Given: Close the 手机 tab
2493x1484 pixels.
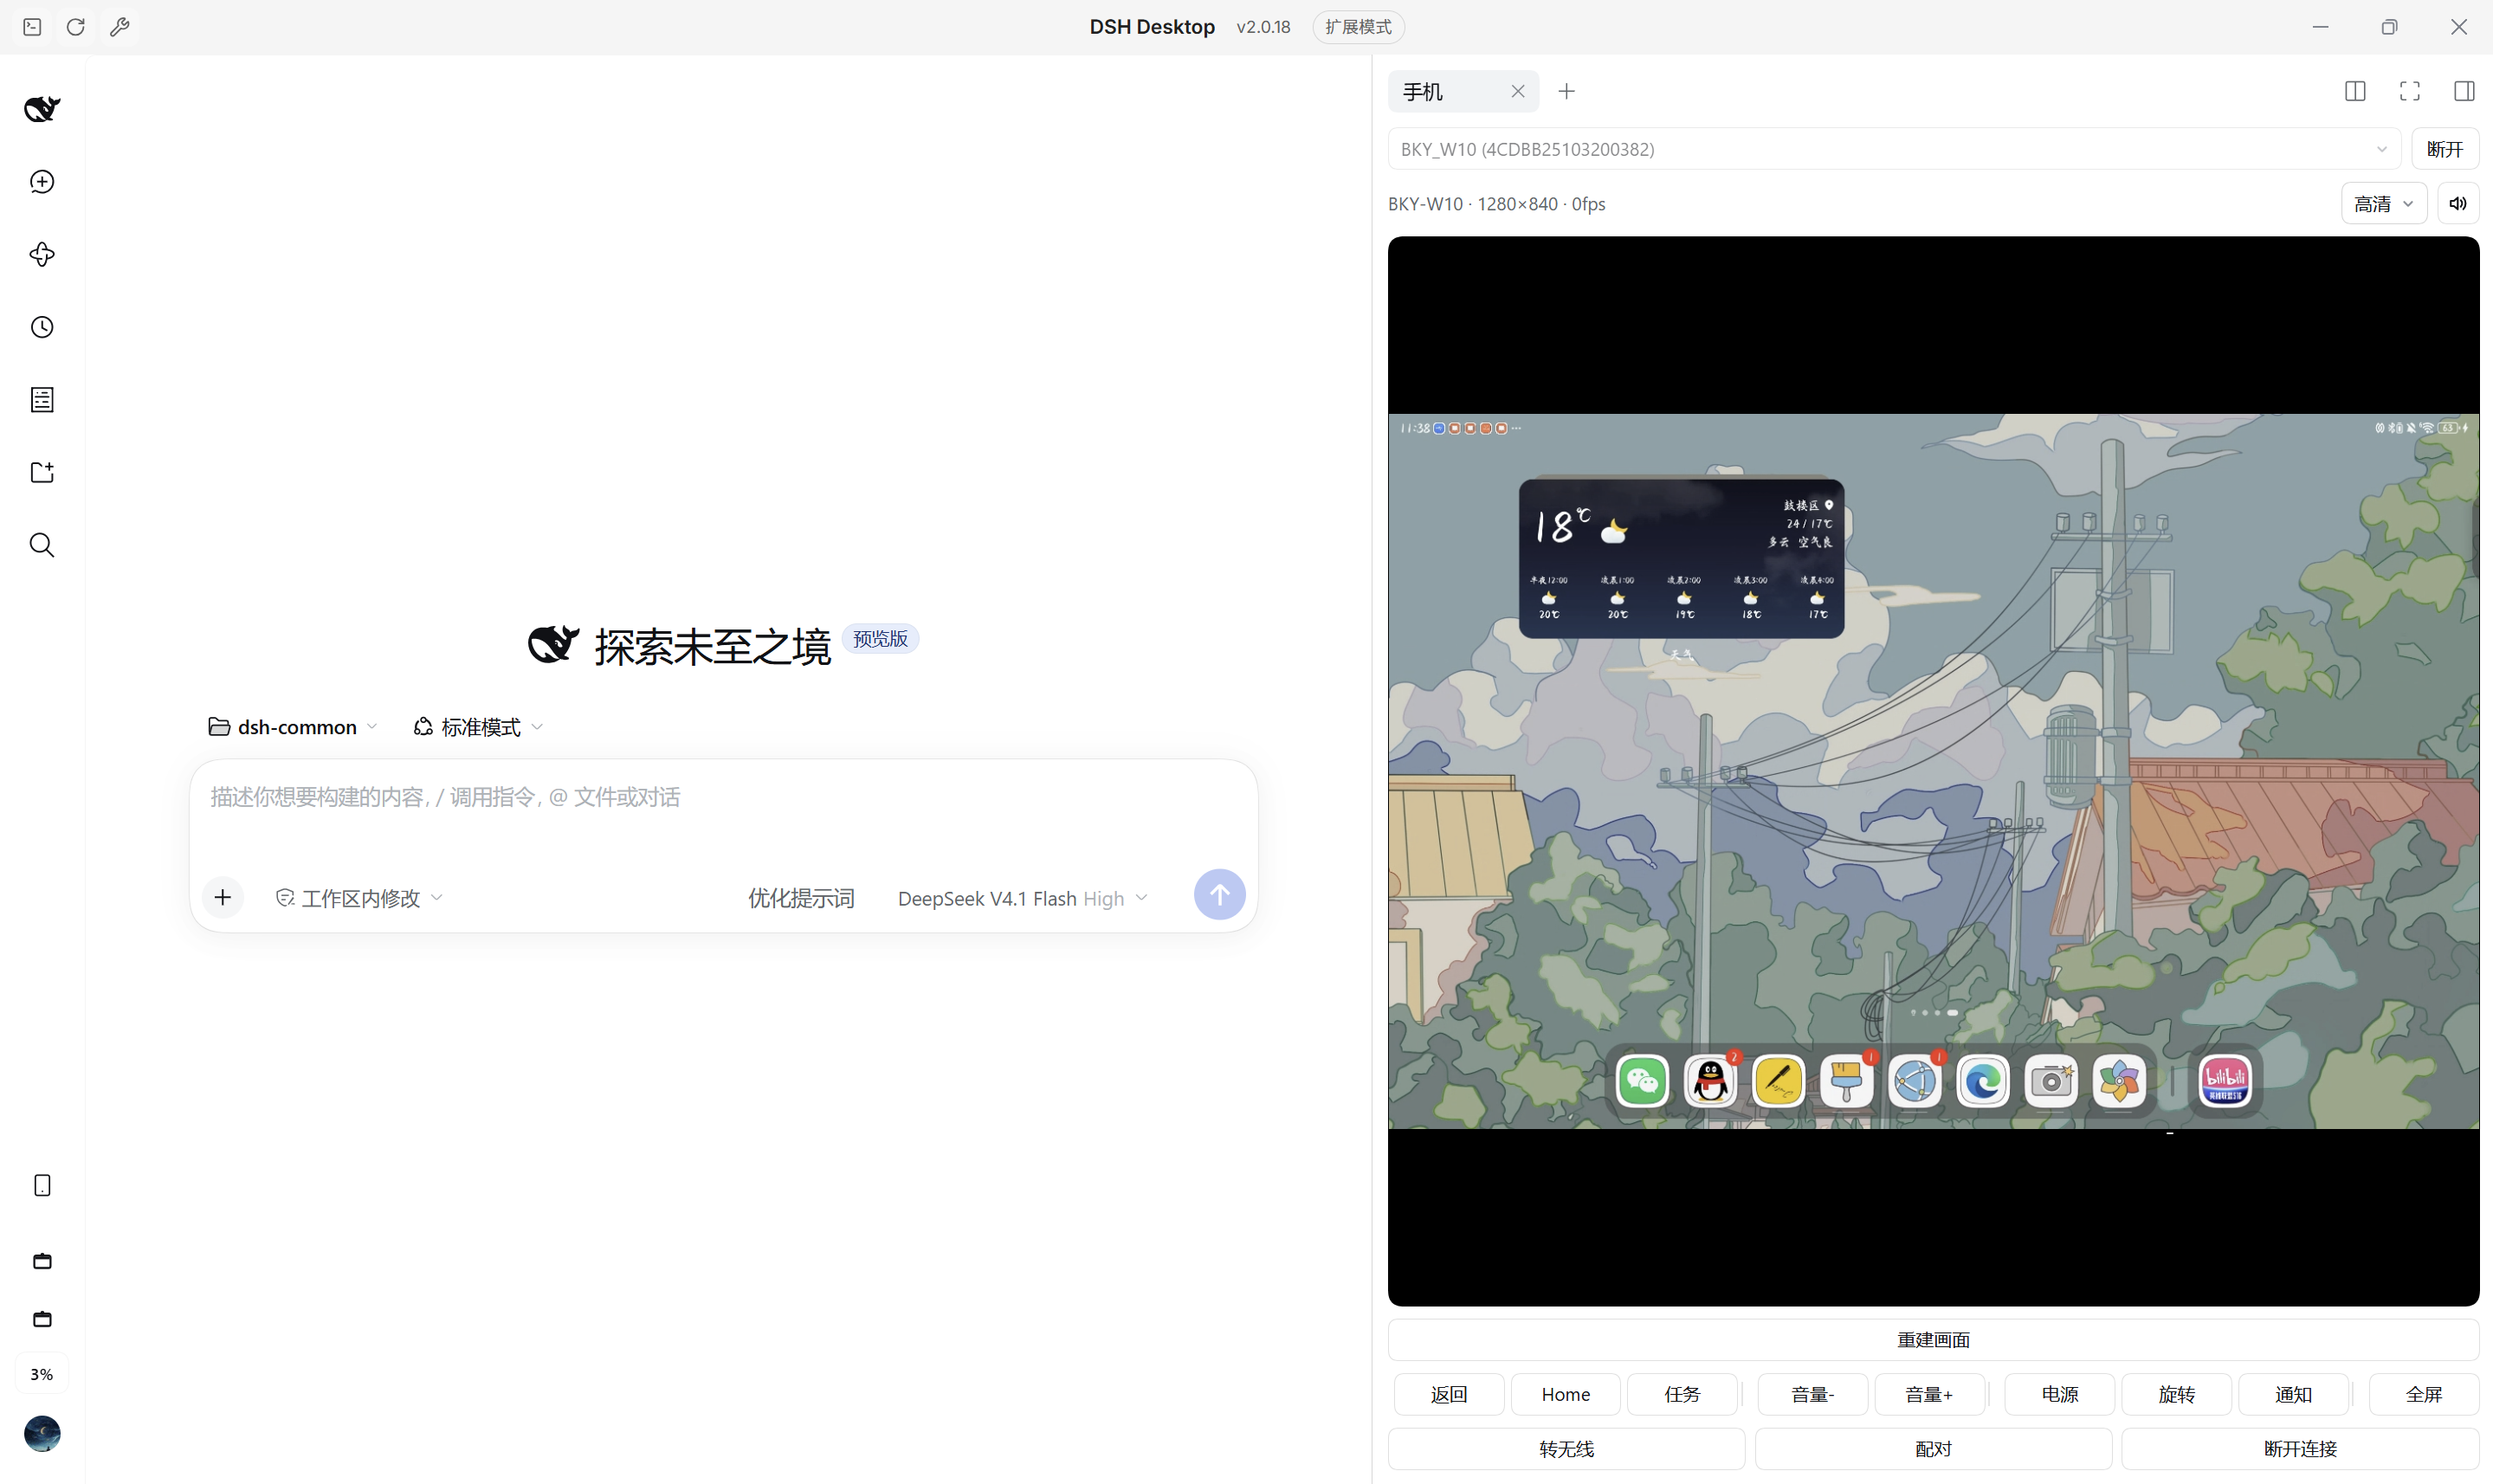Looking at the screenshot, I should pos(1518,91).
